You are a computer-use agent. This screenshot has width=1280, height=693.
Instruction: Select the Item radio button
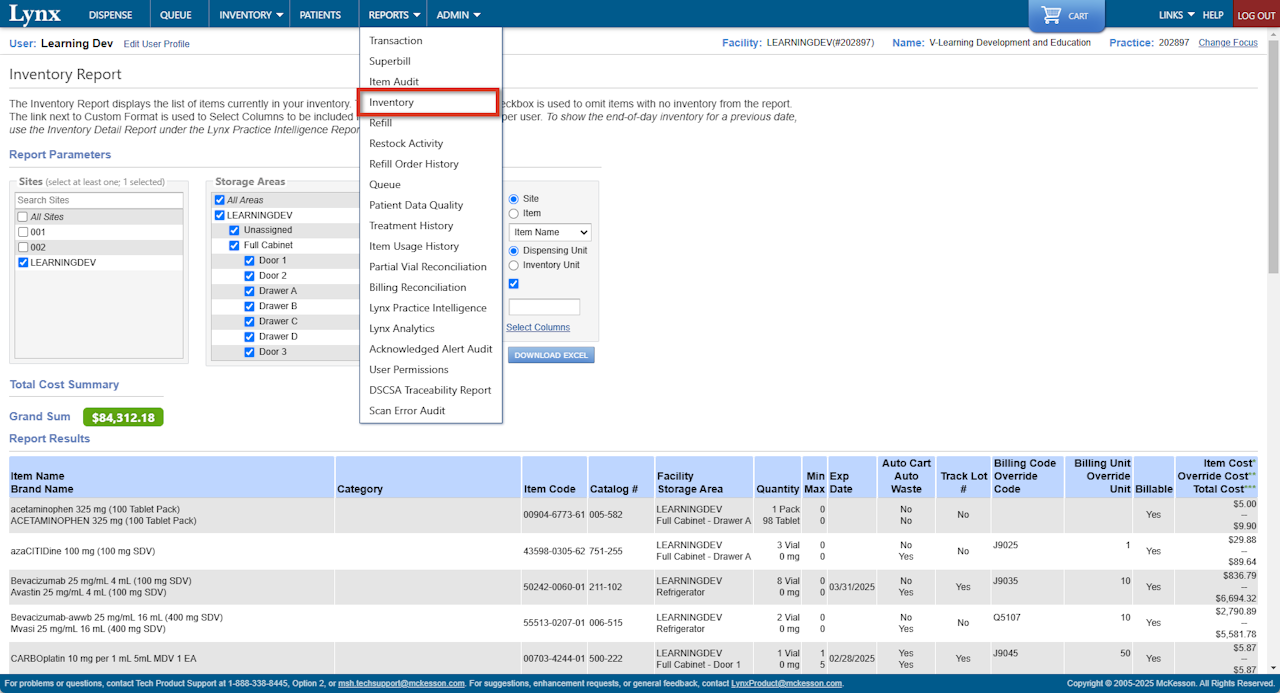point(514,213)
